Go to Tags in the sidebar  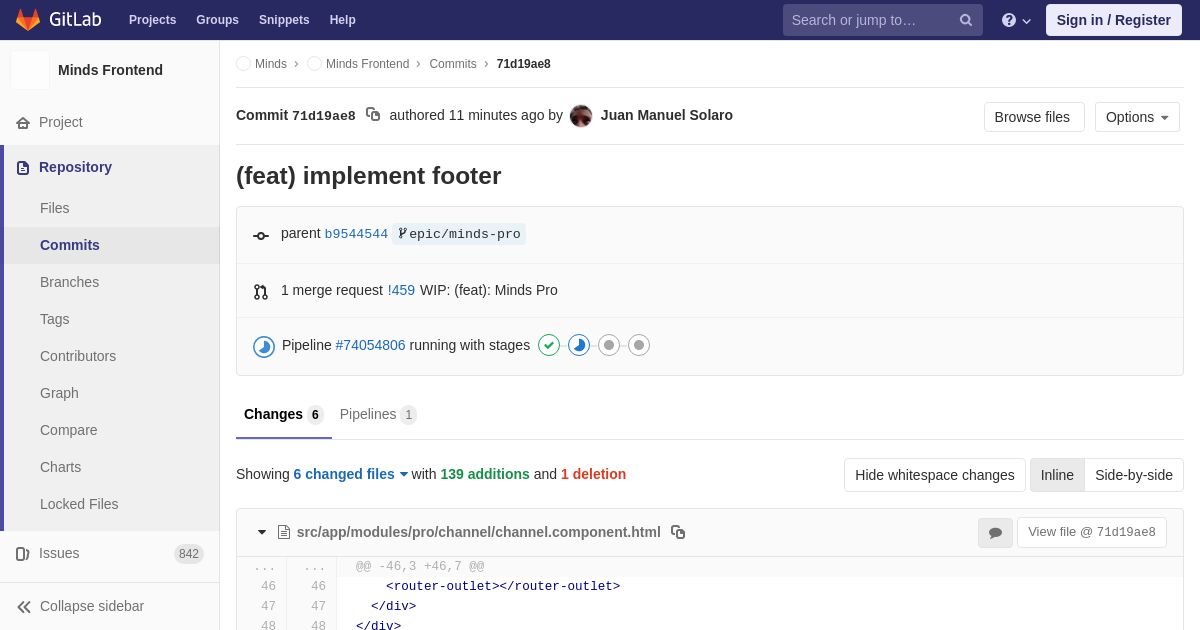(x=55, y=319)
